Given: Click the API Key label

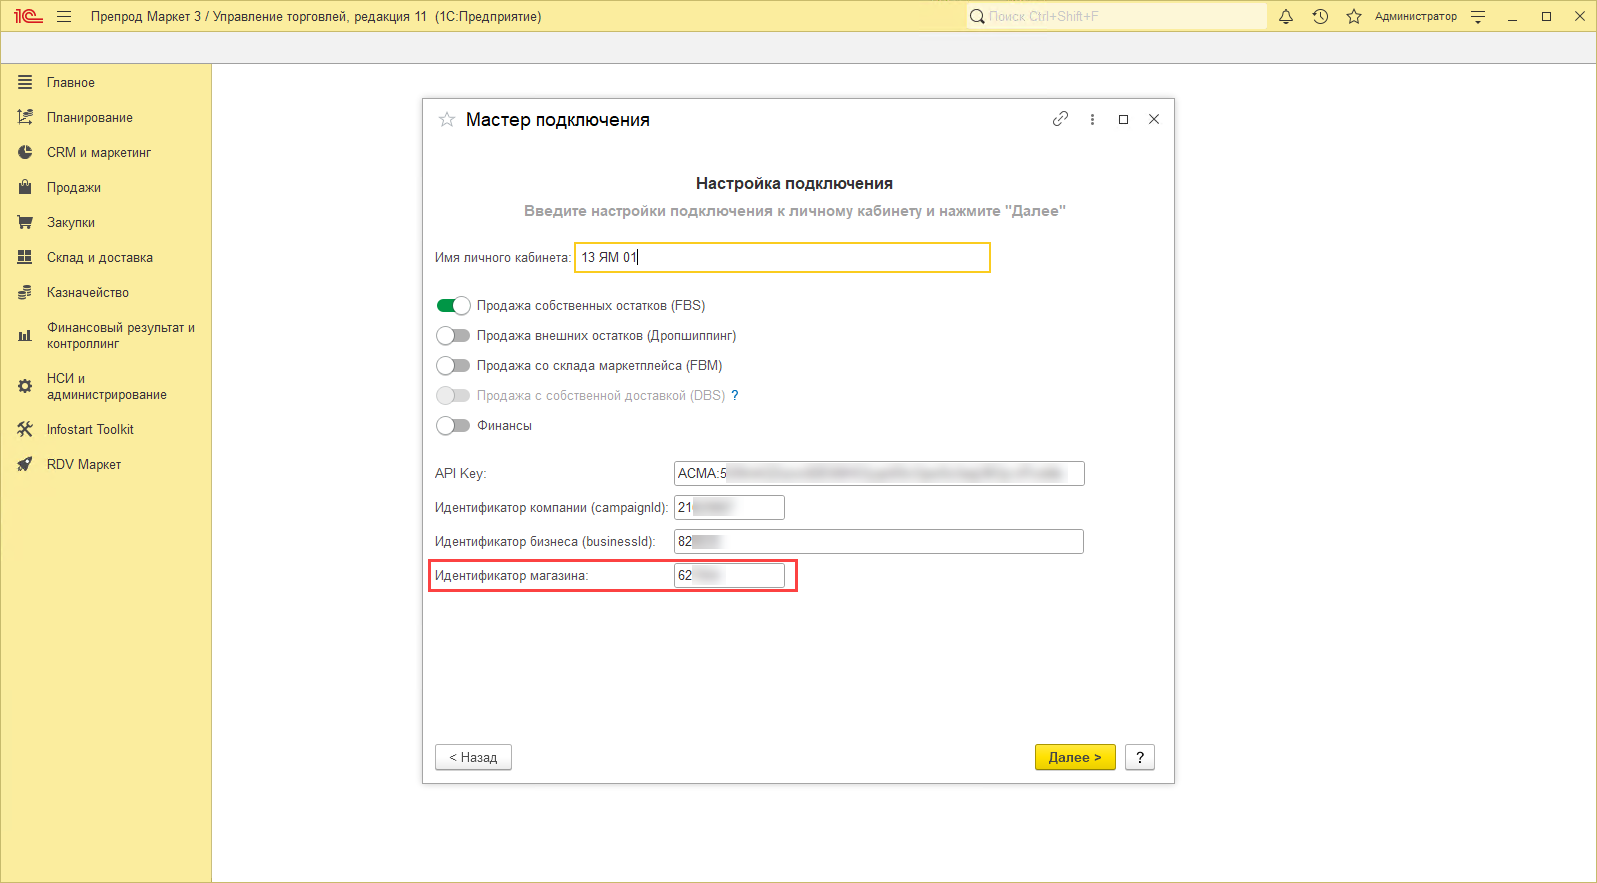Looking at the screenshot, I should coord(460,473).
